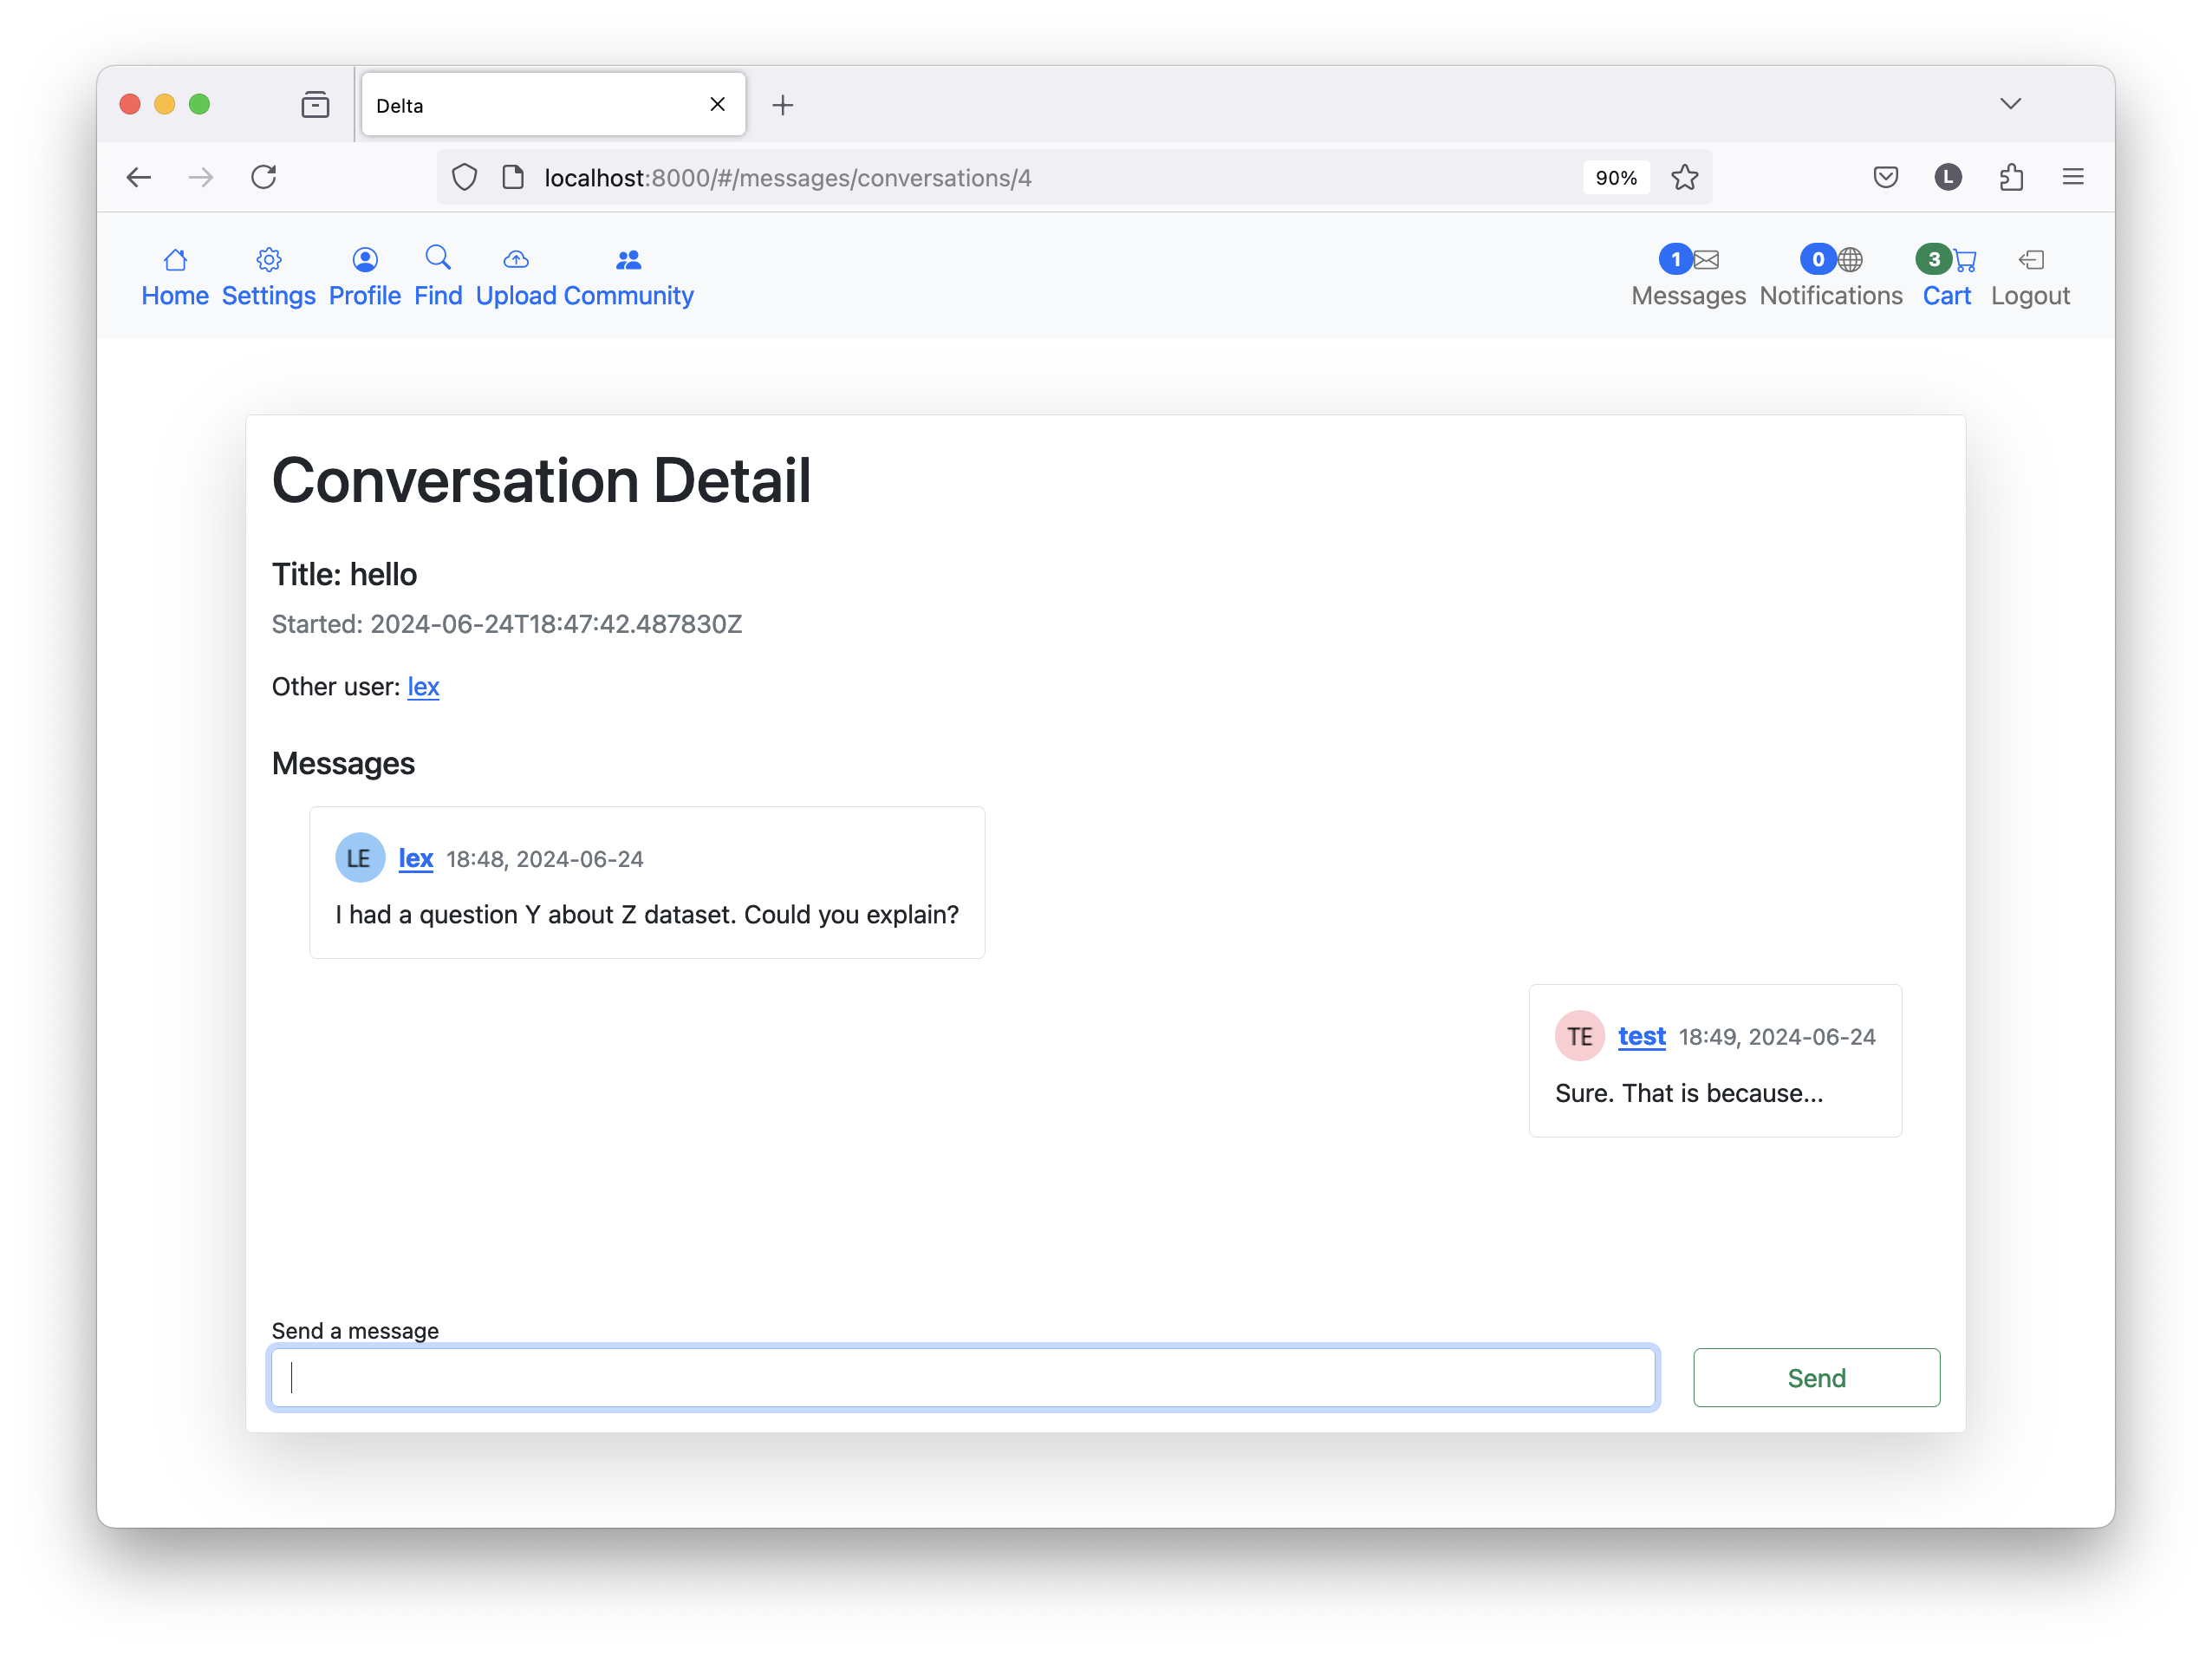Open the Find nav label
Image resolution: width=2212 pixels, height=1656 pixels.
coord(438,296)
